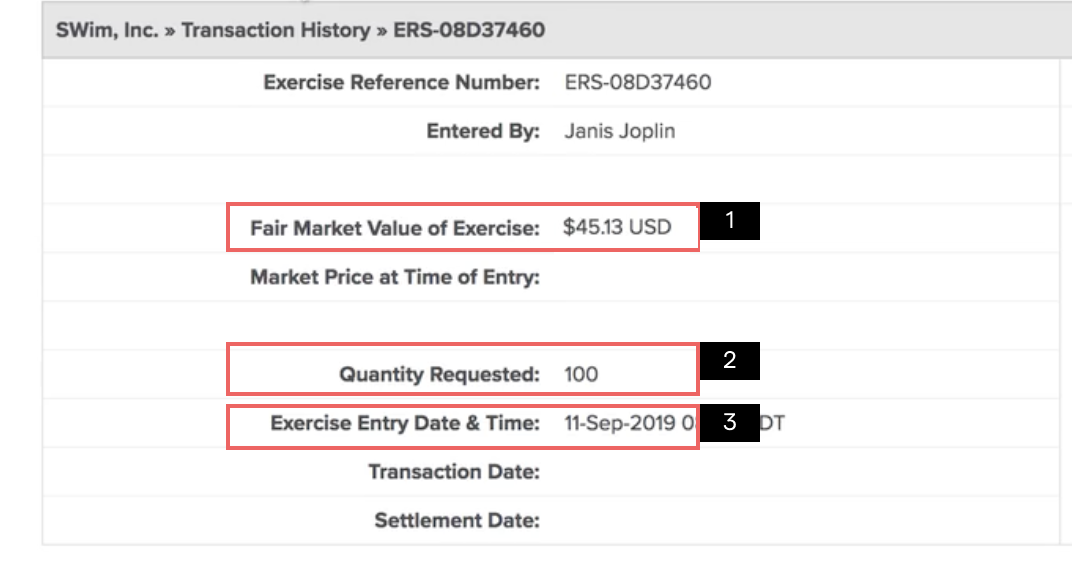The width and height of the screenshot is (1072, 576).
Task: Click the Settlement Date label
Action: (x=457, y=520)
